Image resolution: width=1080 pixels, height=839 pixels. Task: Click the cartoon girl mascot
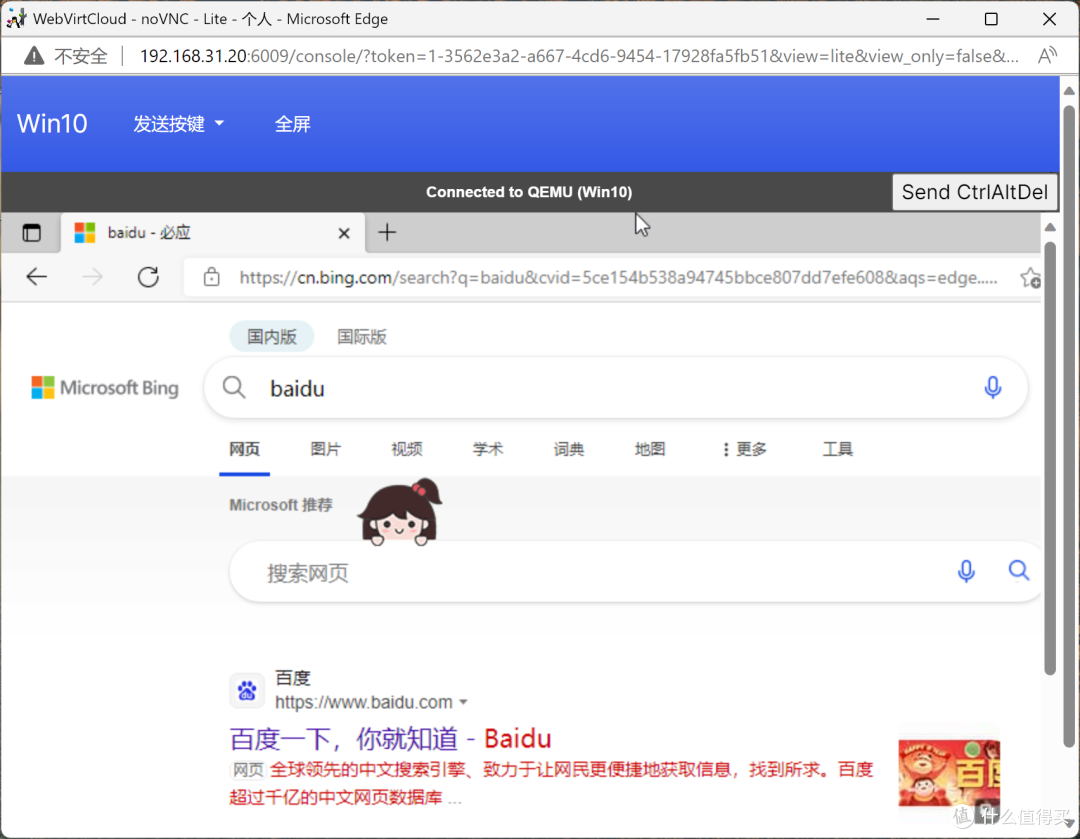tap(400, 512)
